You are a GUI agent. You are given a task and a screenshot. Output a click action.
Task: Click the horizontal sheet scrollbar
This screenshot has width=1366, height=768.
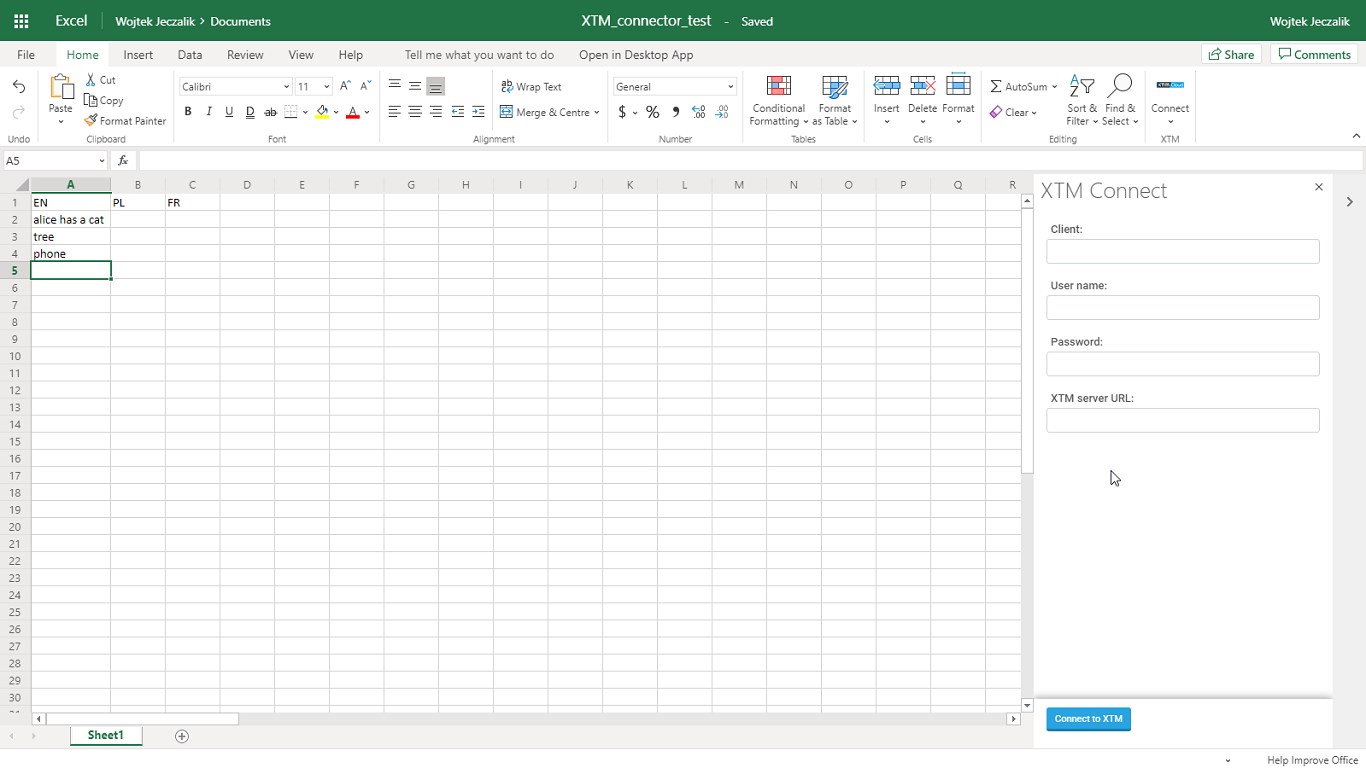[142, 719]
